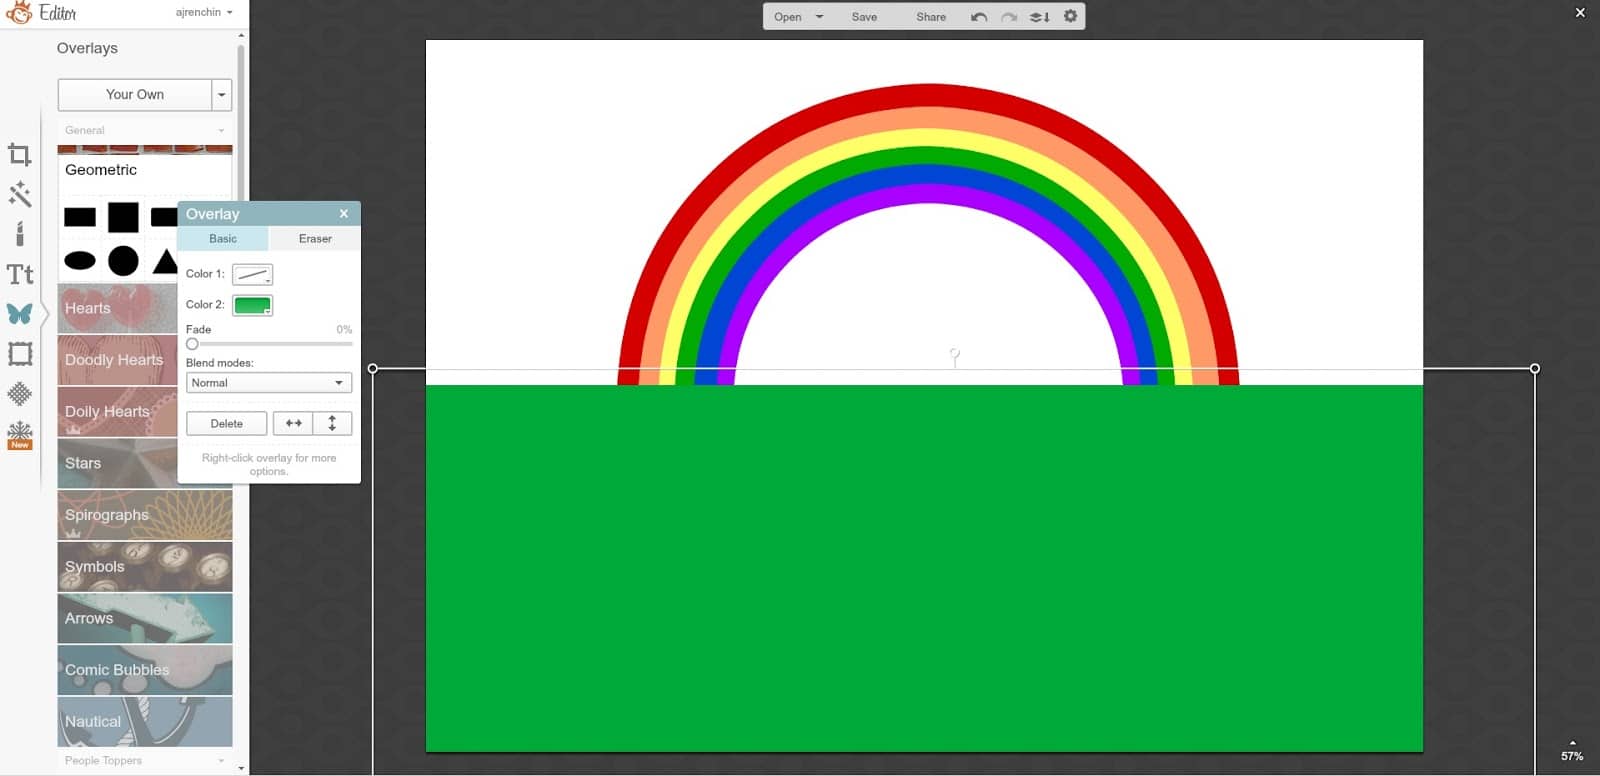Select the Text tool icon
Image resolution: width=1600 pixels, height=776 pixels.
point(19,274)
